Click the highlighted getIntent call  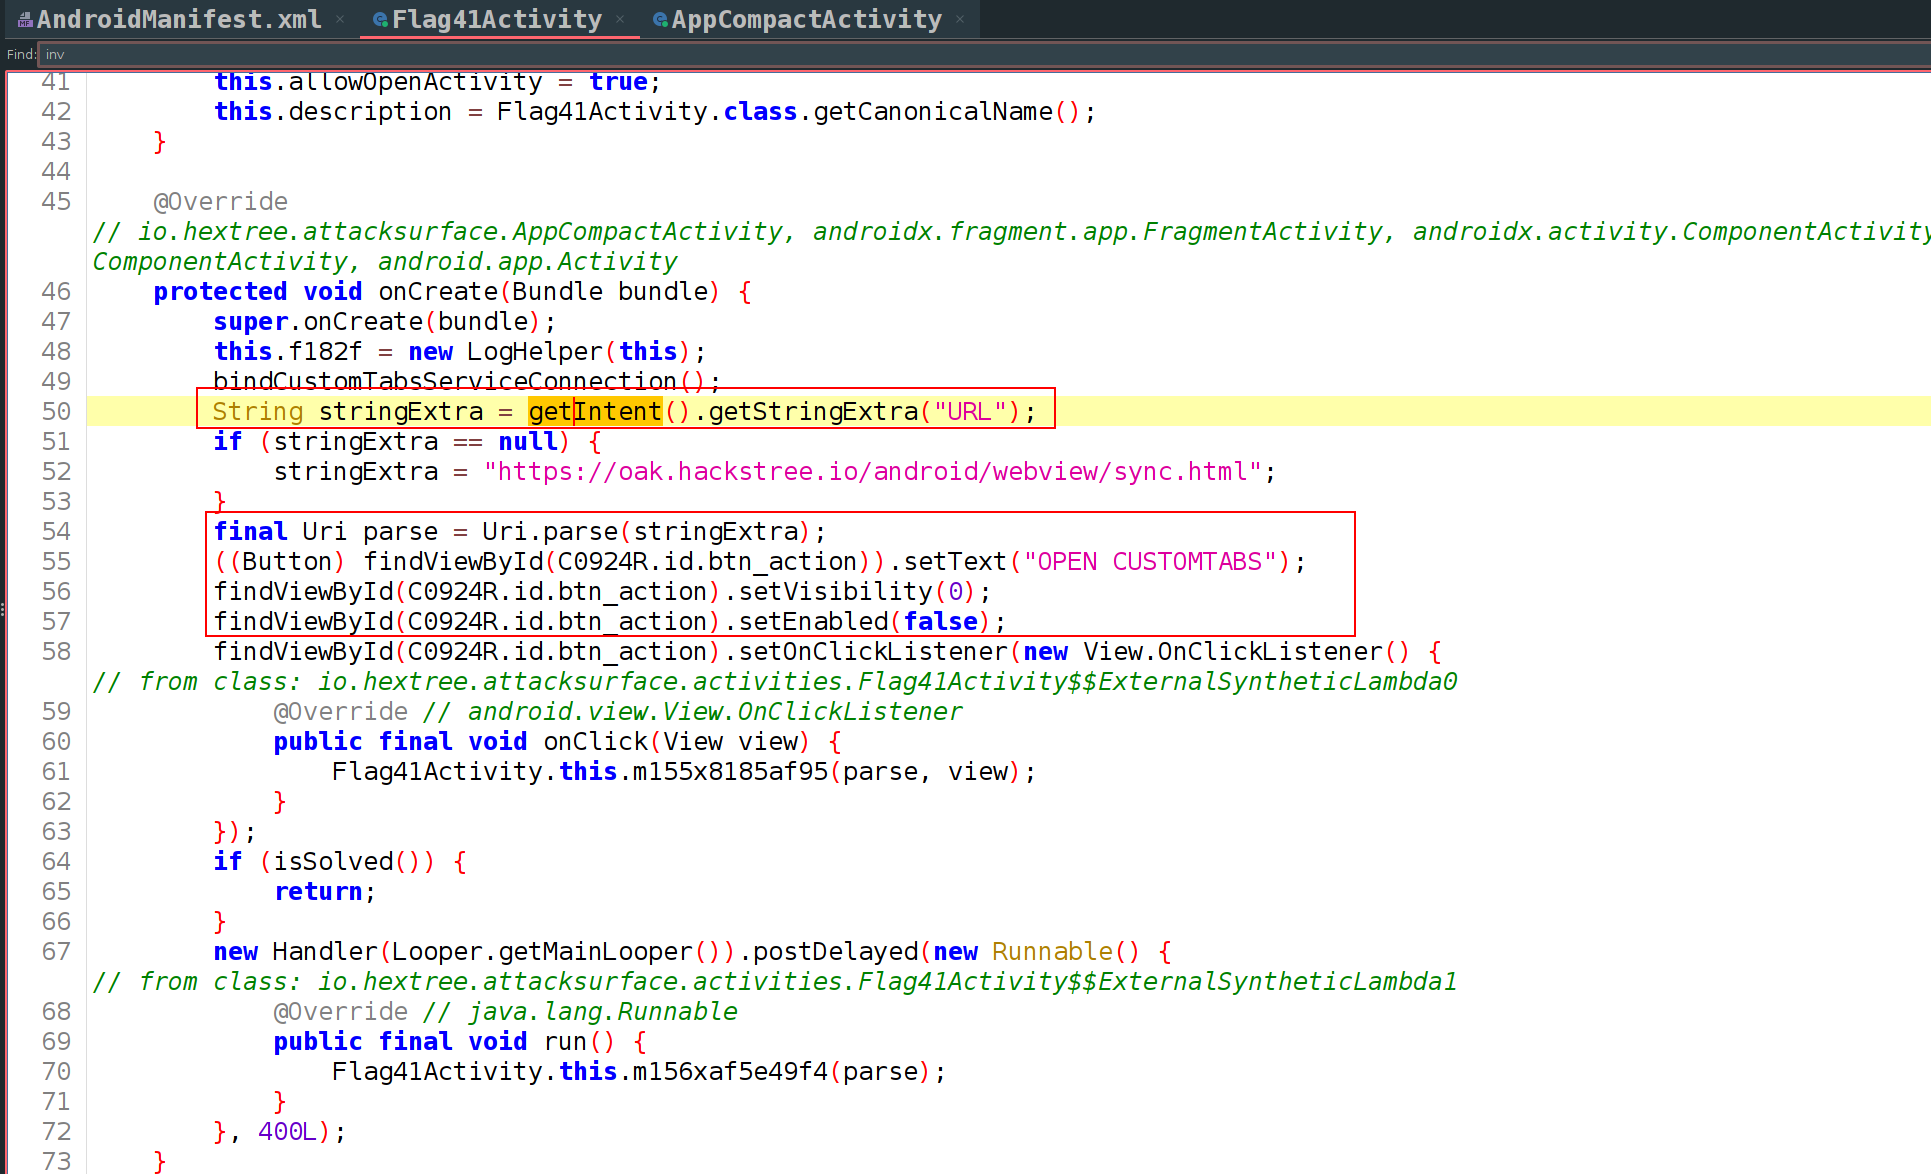click(595, 411)
